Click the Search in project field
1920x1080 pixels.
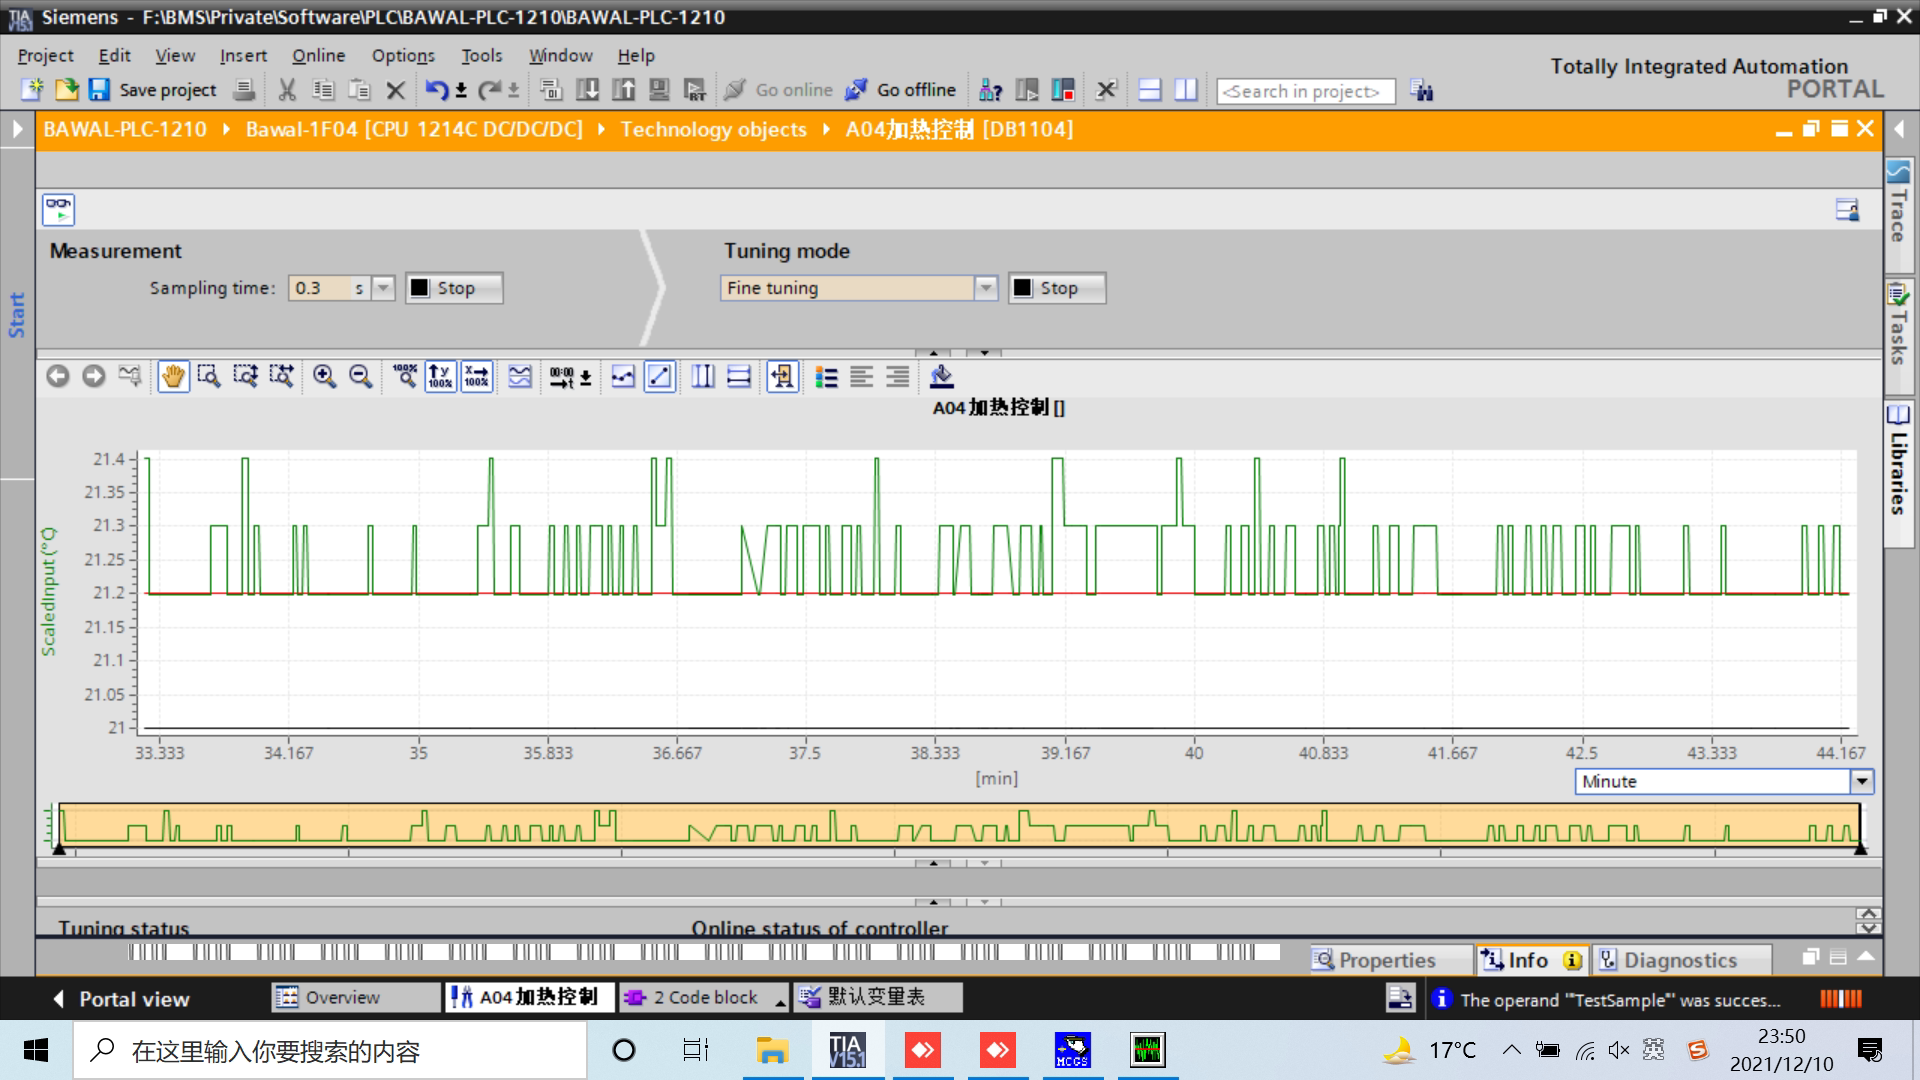1305,91
